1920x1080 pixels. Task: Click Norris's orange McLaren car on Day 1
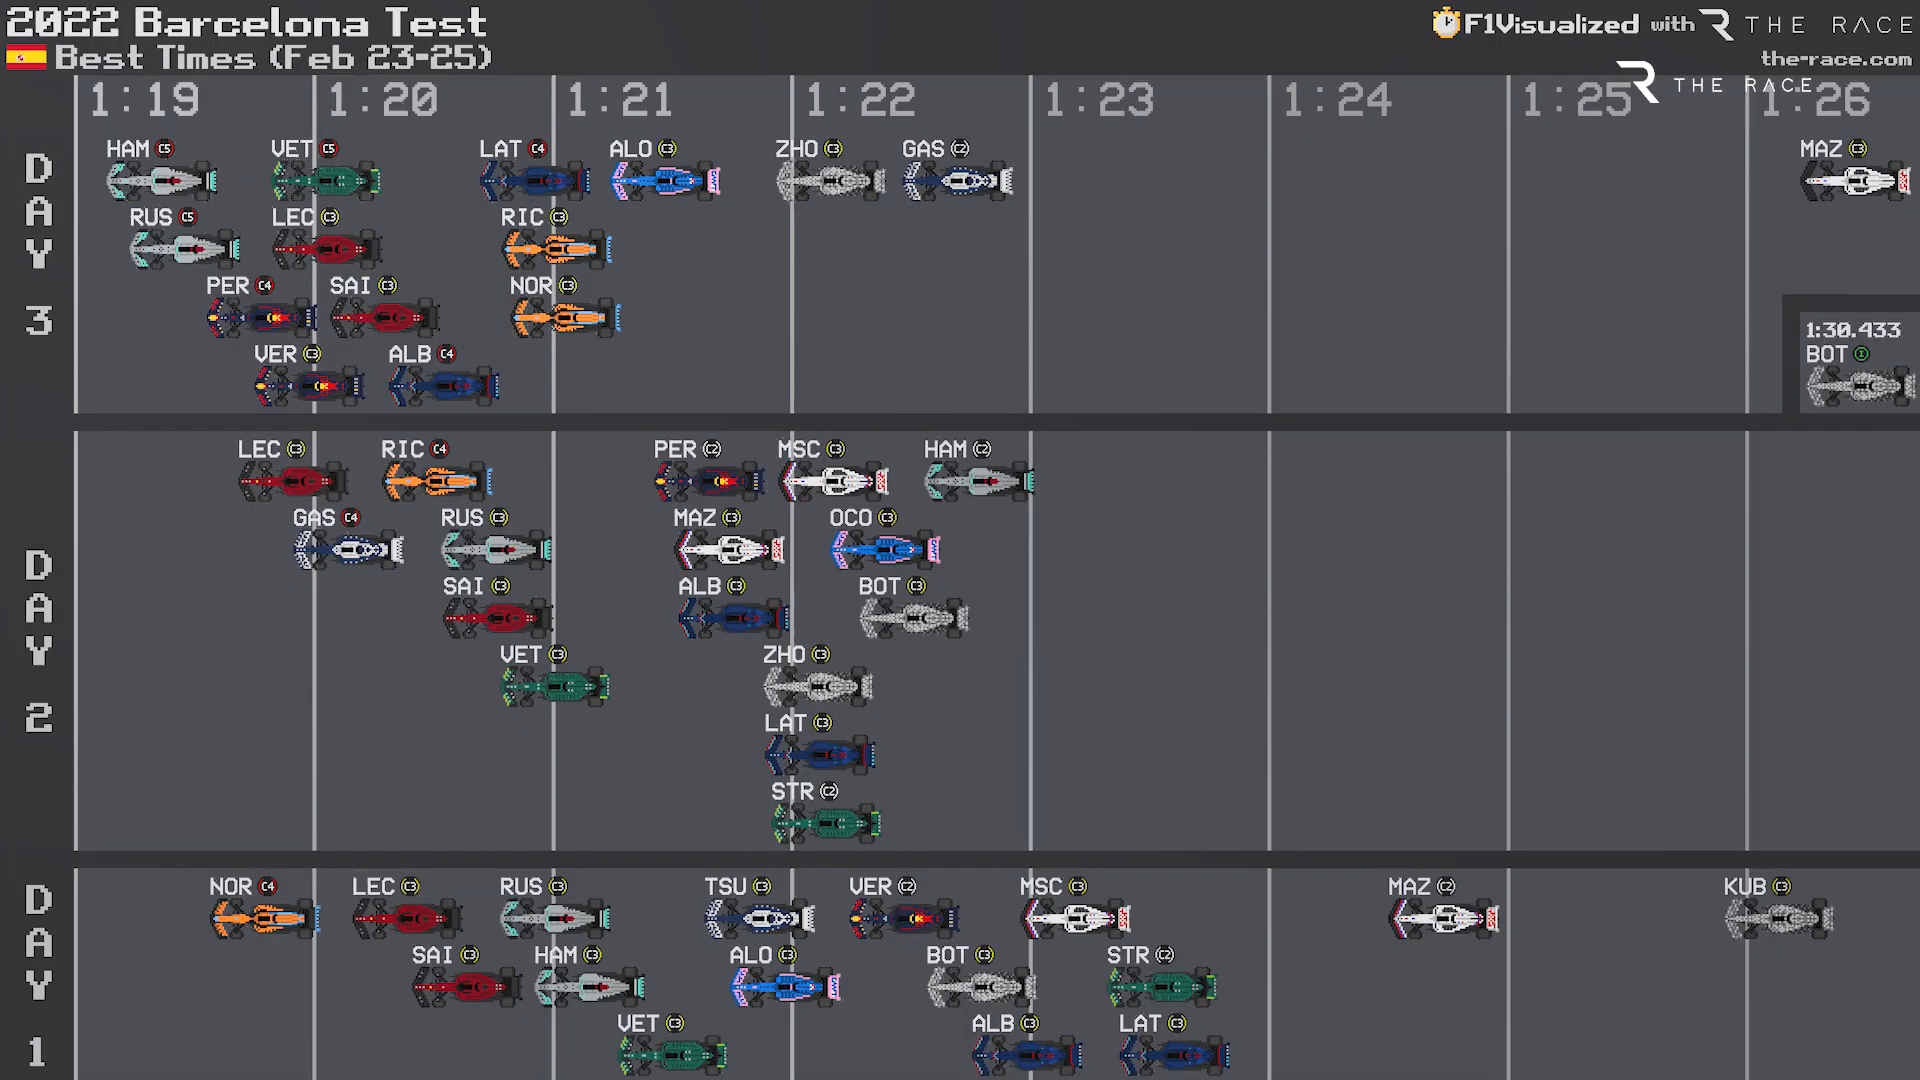264,919
